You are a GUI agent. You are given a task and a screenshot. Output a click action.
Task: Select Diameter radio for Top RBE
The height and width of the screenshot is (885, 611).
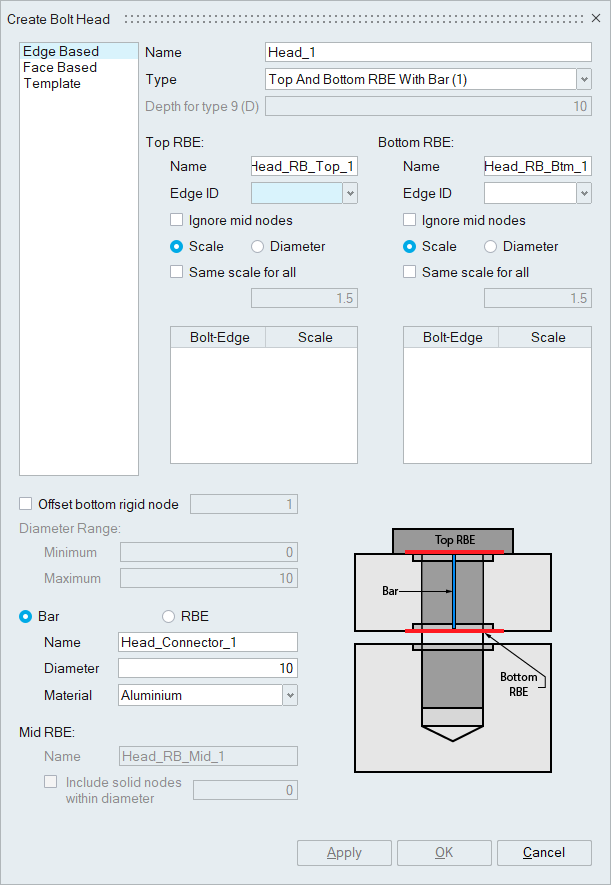coord(258,246)
